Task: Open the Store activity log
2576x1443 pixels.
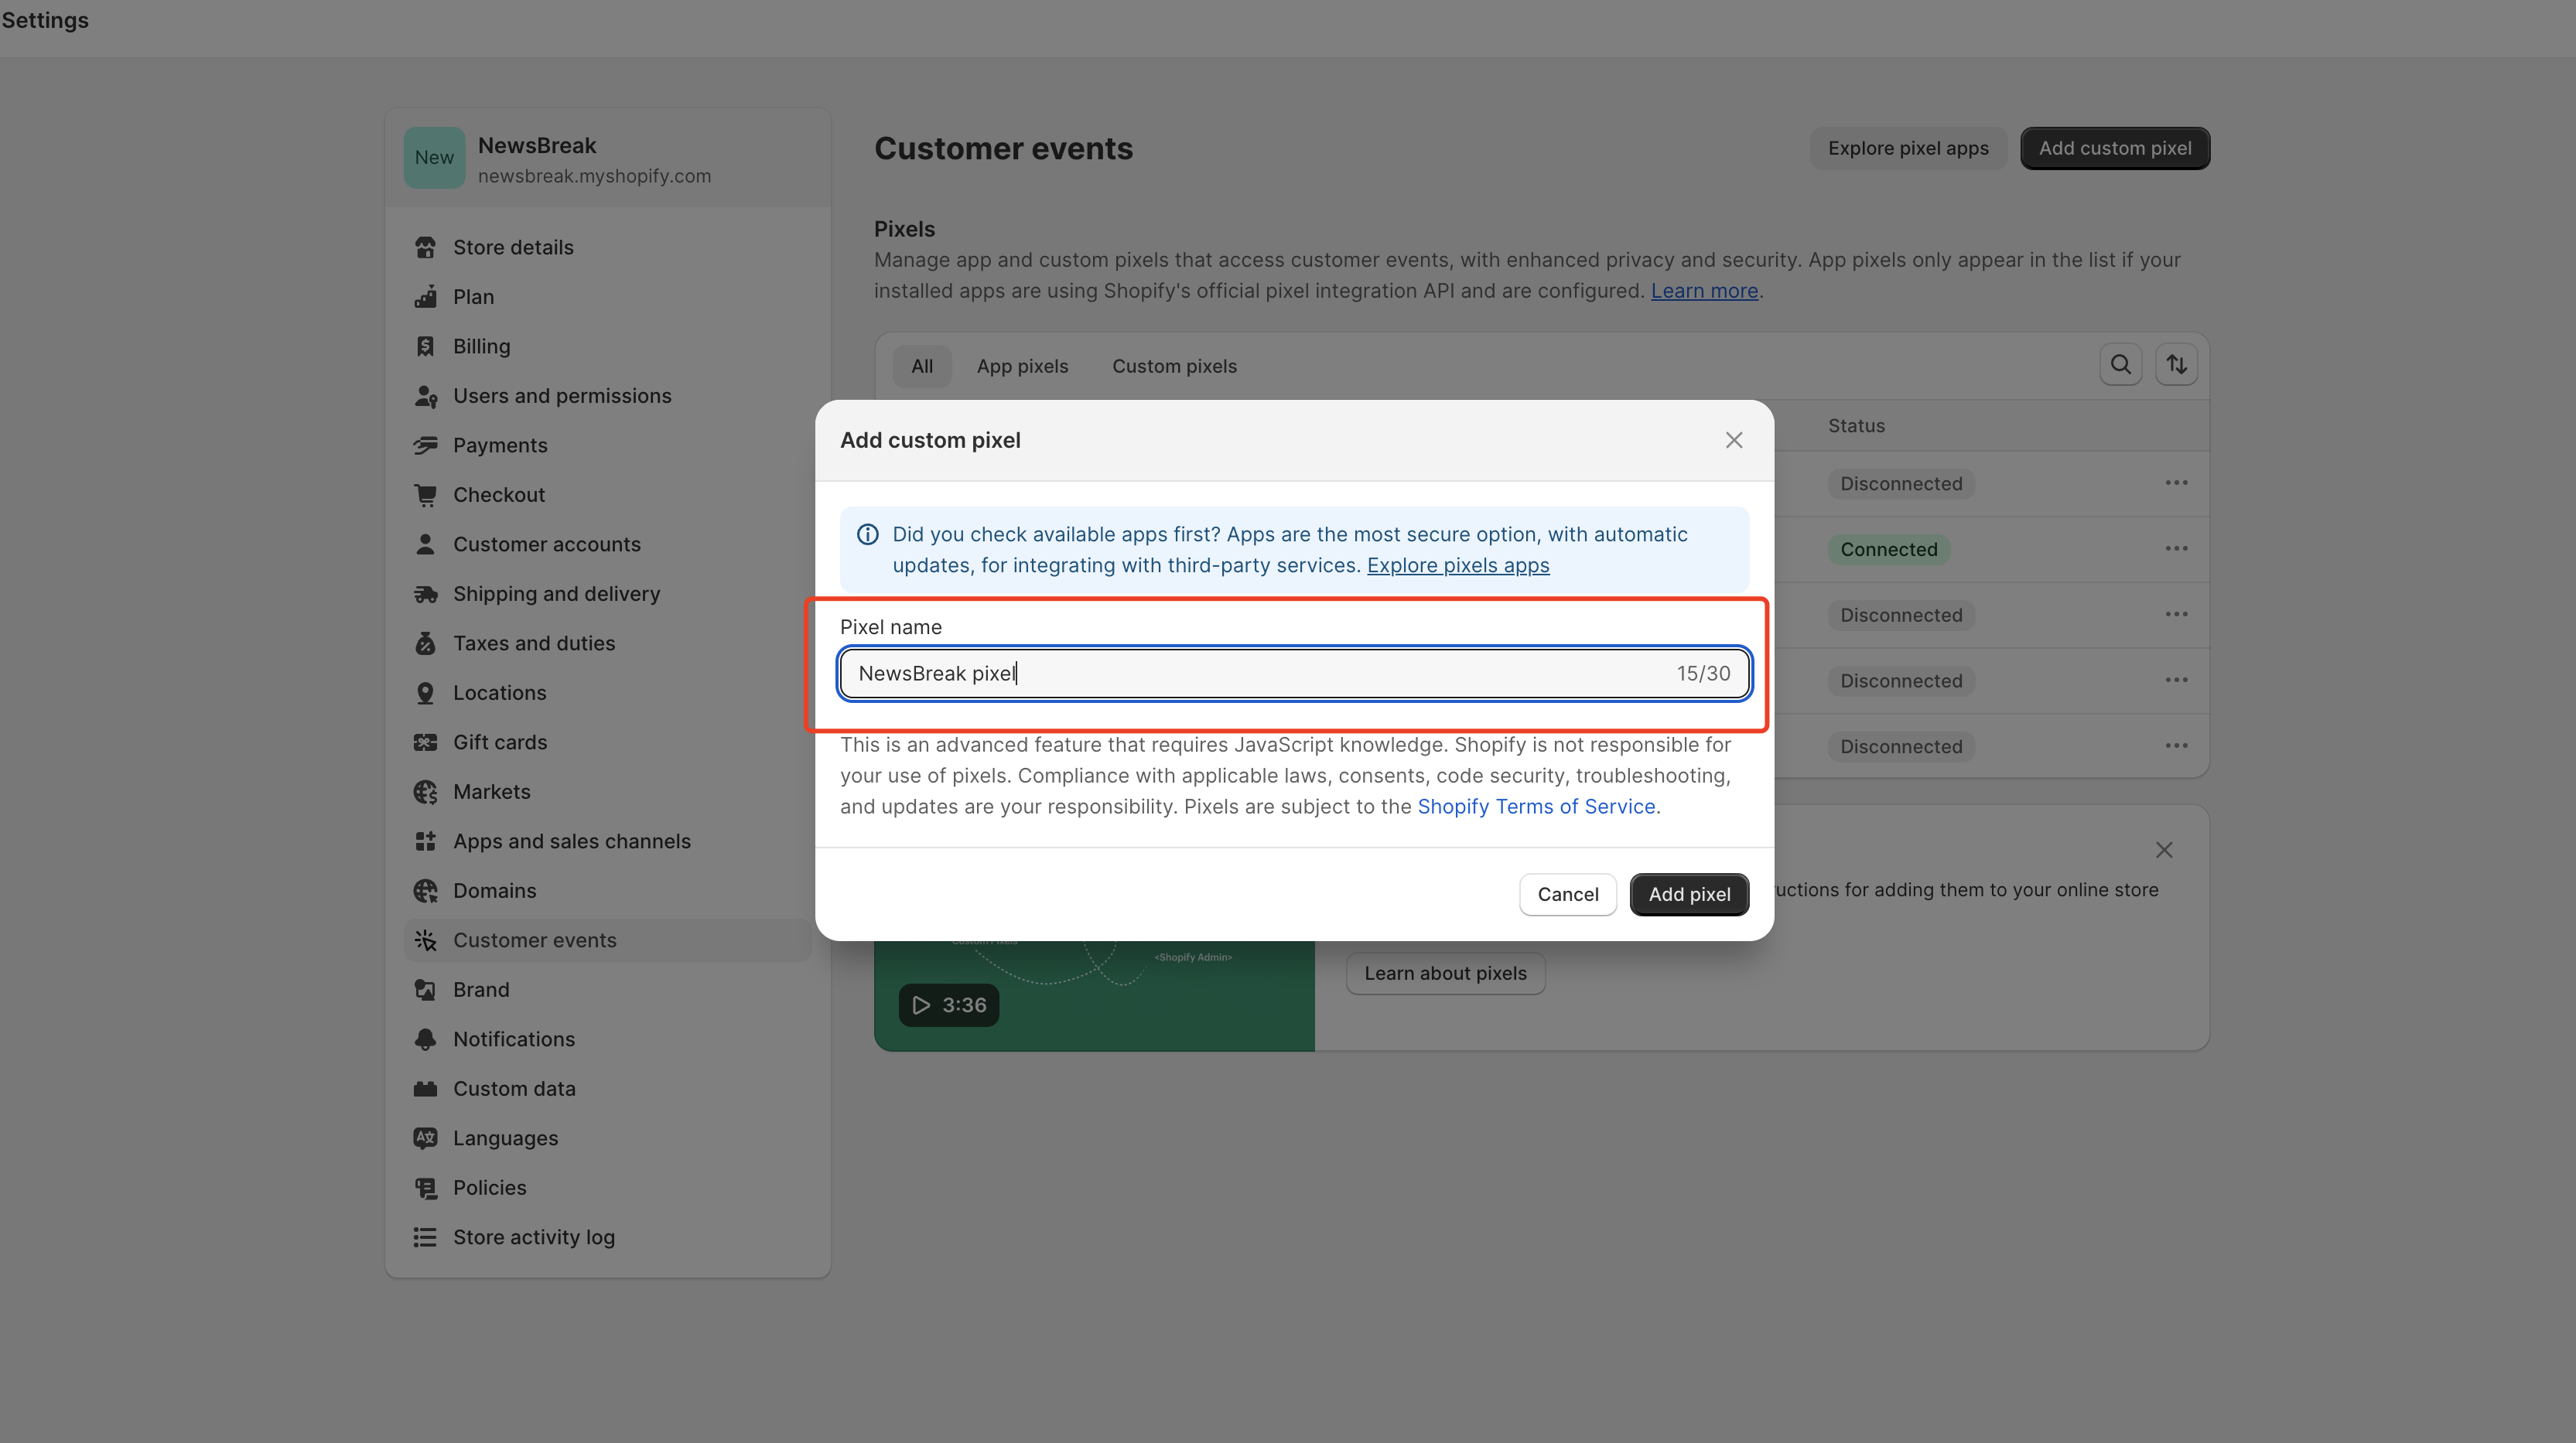Action: (x=533, y=1237)
